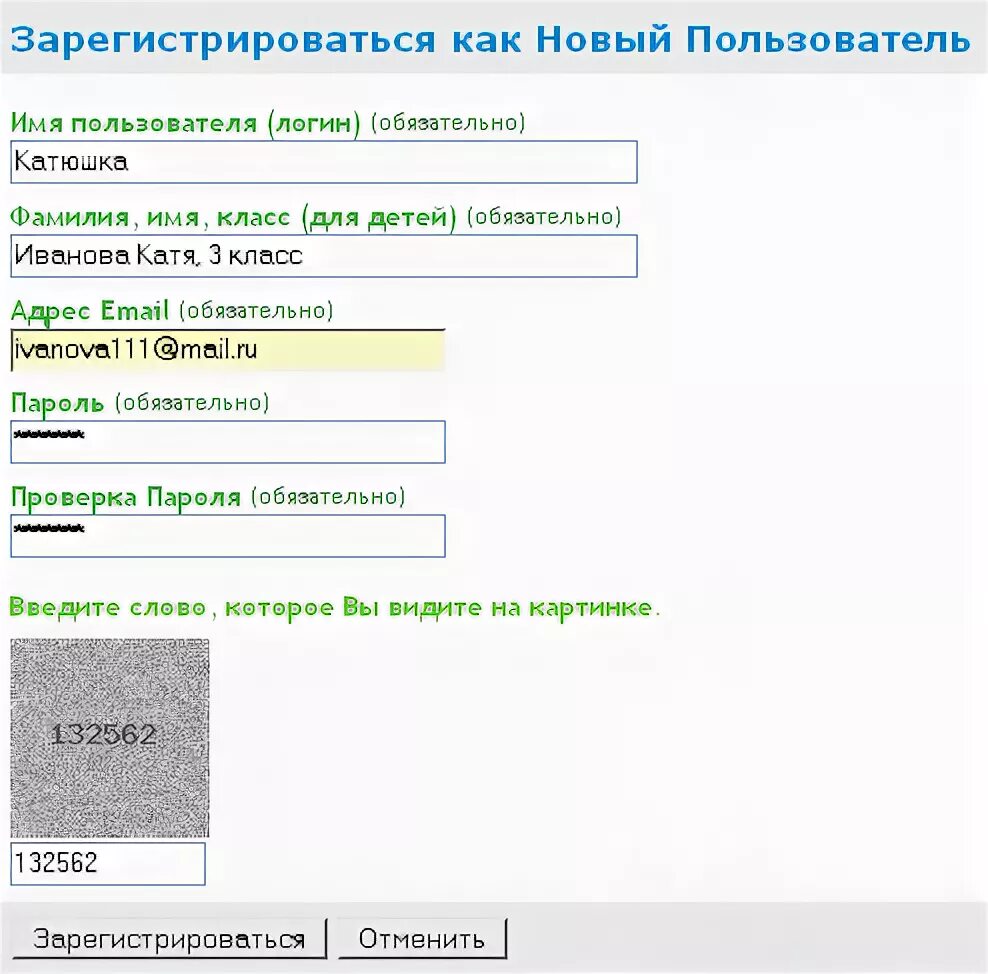The image size is (988, 974).
Task: Click the heading Зарегистрироваться как Новый Пользователь
Action: click(x=490, y=39)
